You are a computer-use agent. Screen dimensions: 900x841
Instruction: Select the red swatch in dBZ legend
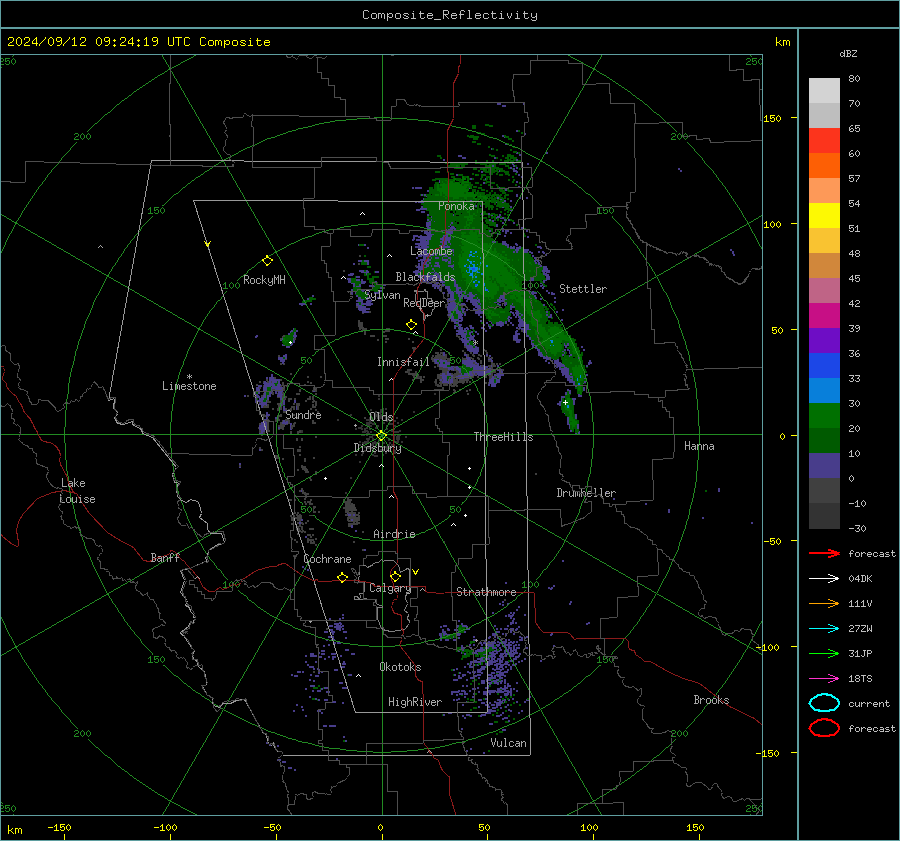[x=824, y=141]
